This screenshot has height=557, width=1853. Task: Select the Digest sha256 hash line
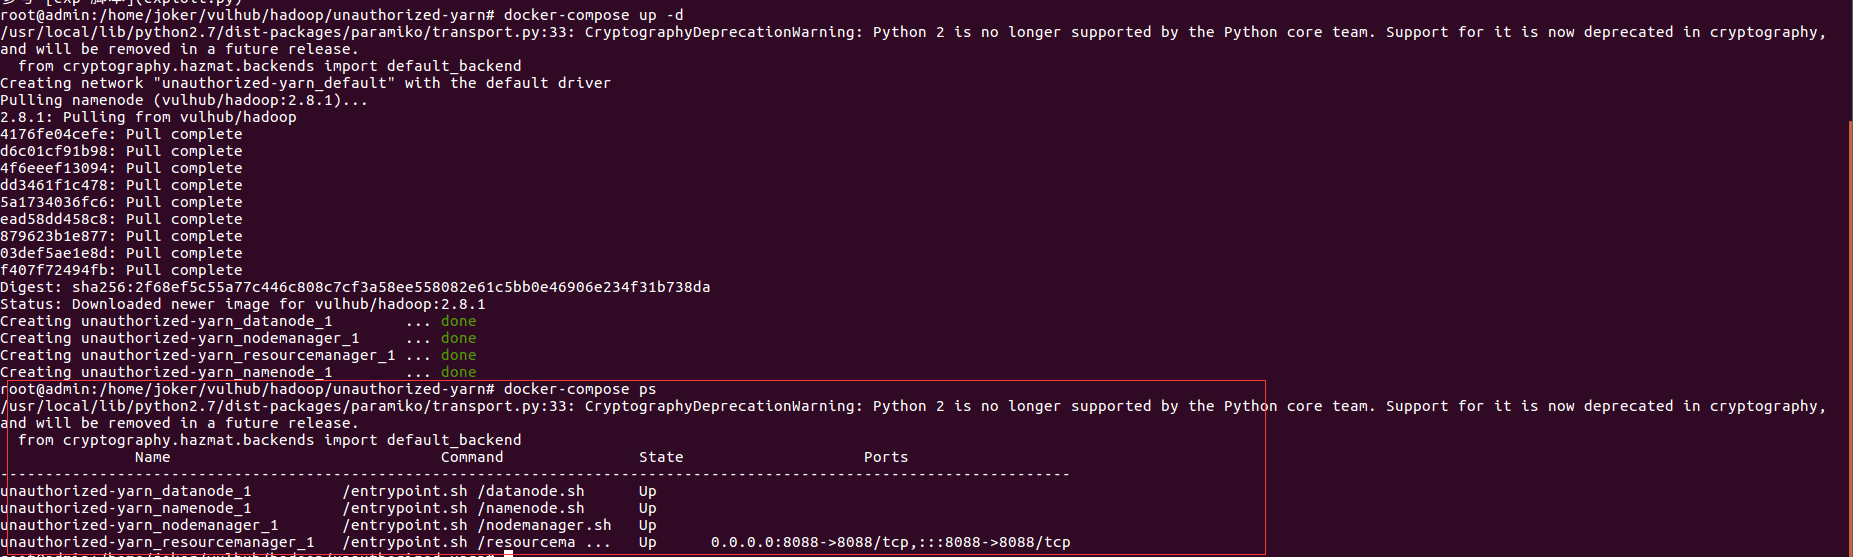tap(355, 287)
